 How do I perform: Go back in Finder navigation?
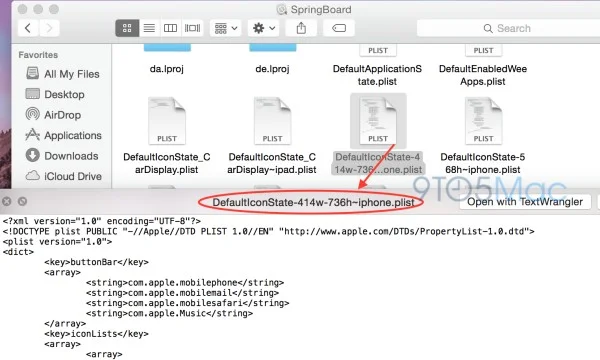click(x=28, y=28)
